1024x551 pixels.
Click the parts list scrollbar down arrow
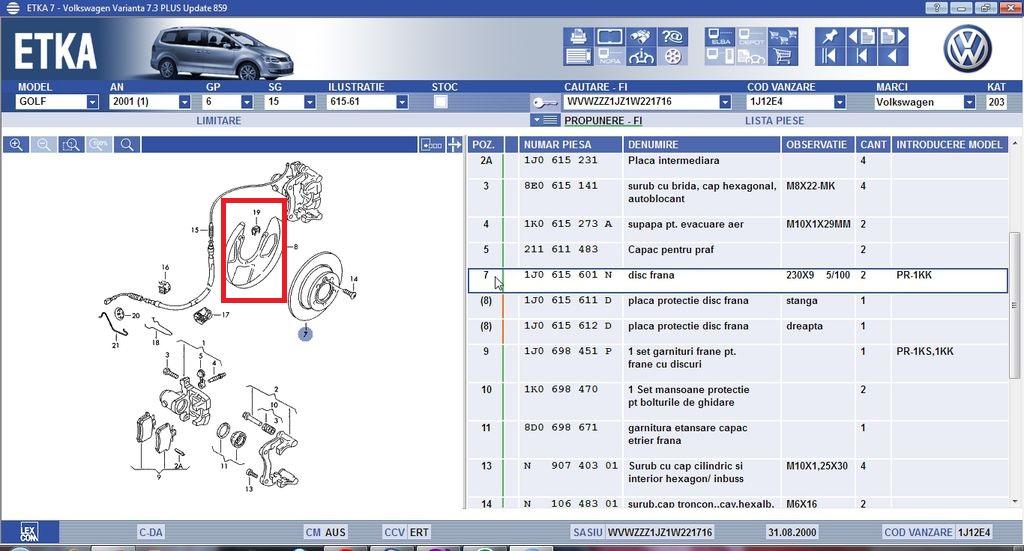(x=1014, y=501)
